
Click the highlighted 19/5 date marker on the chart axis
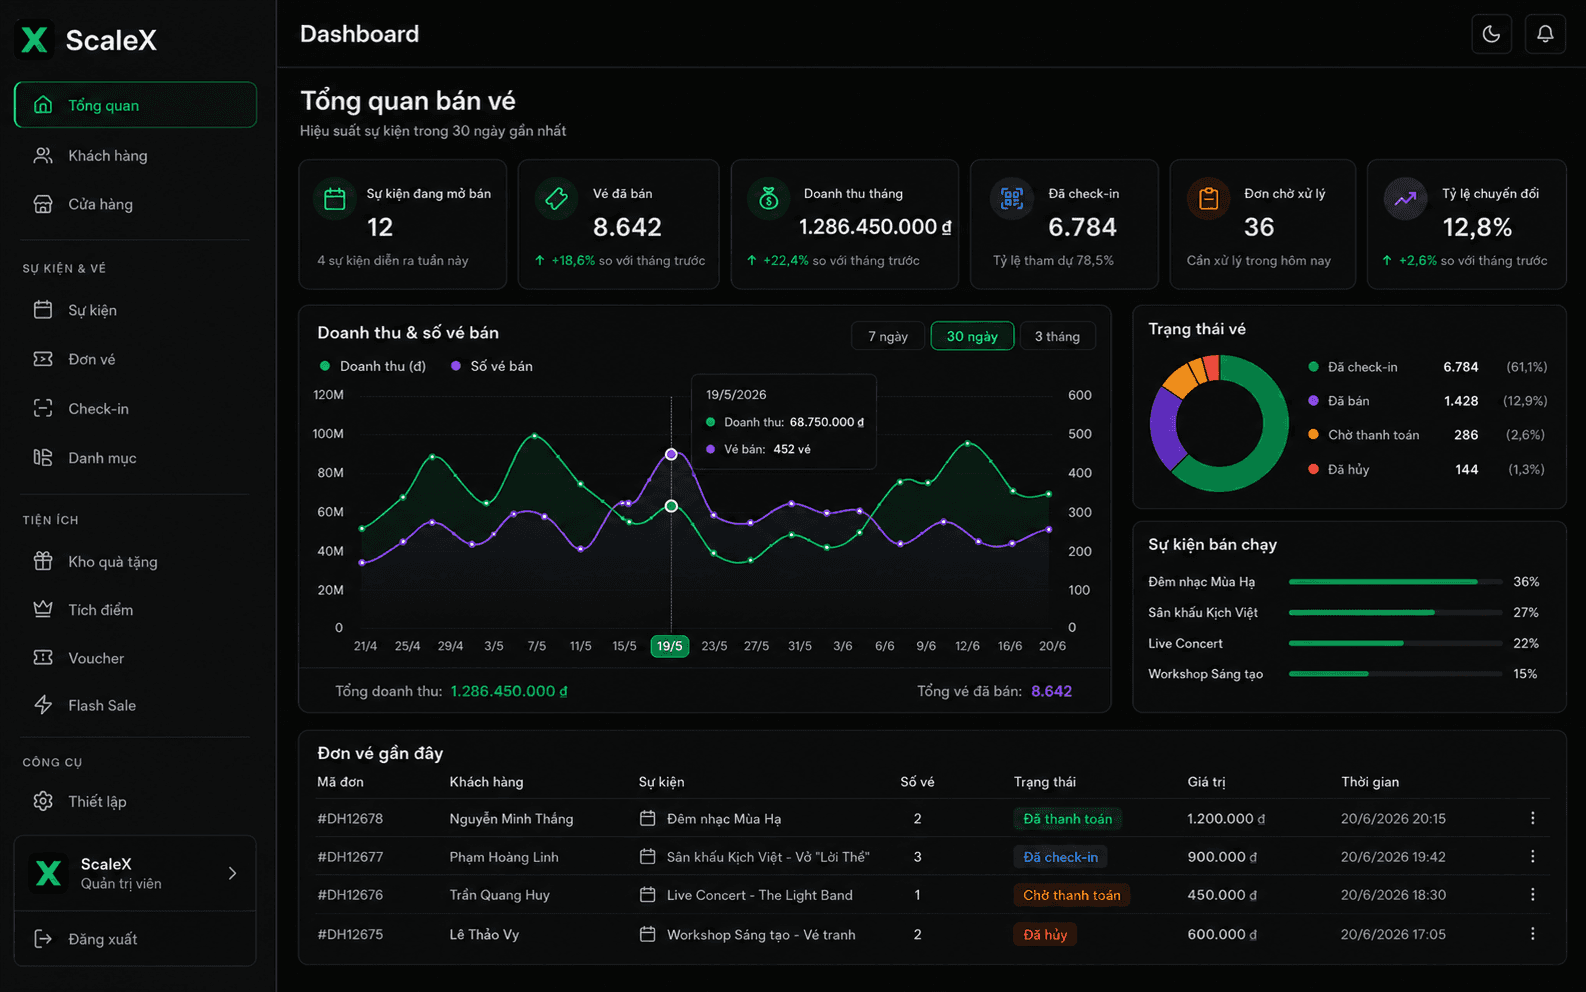click(670, 646)
